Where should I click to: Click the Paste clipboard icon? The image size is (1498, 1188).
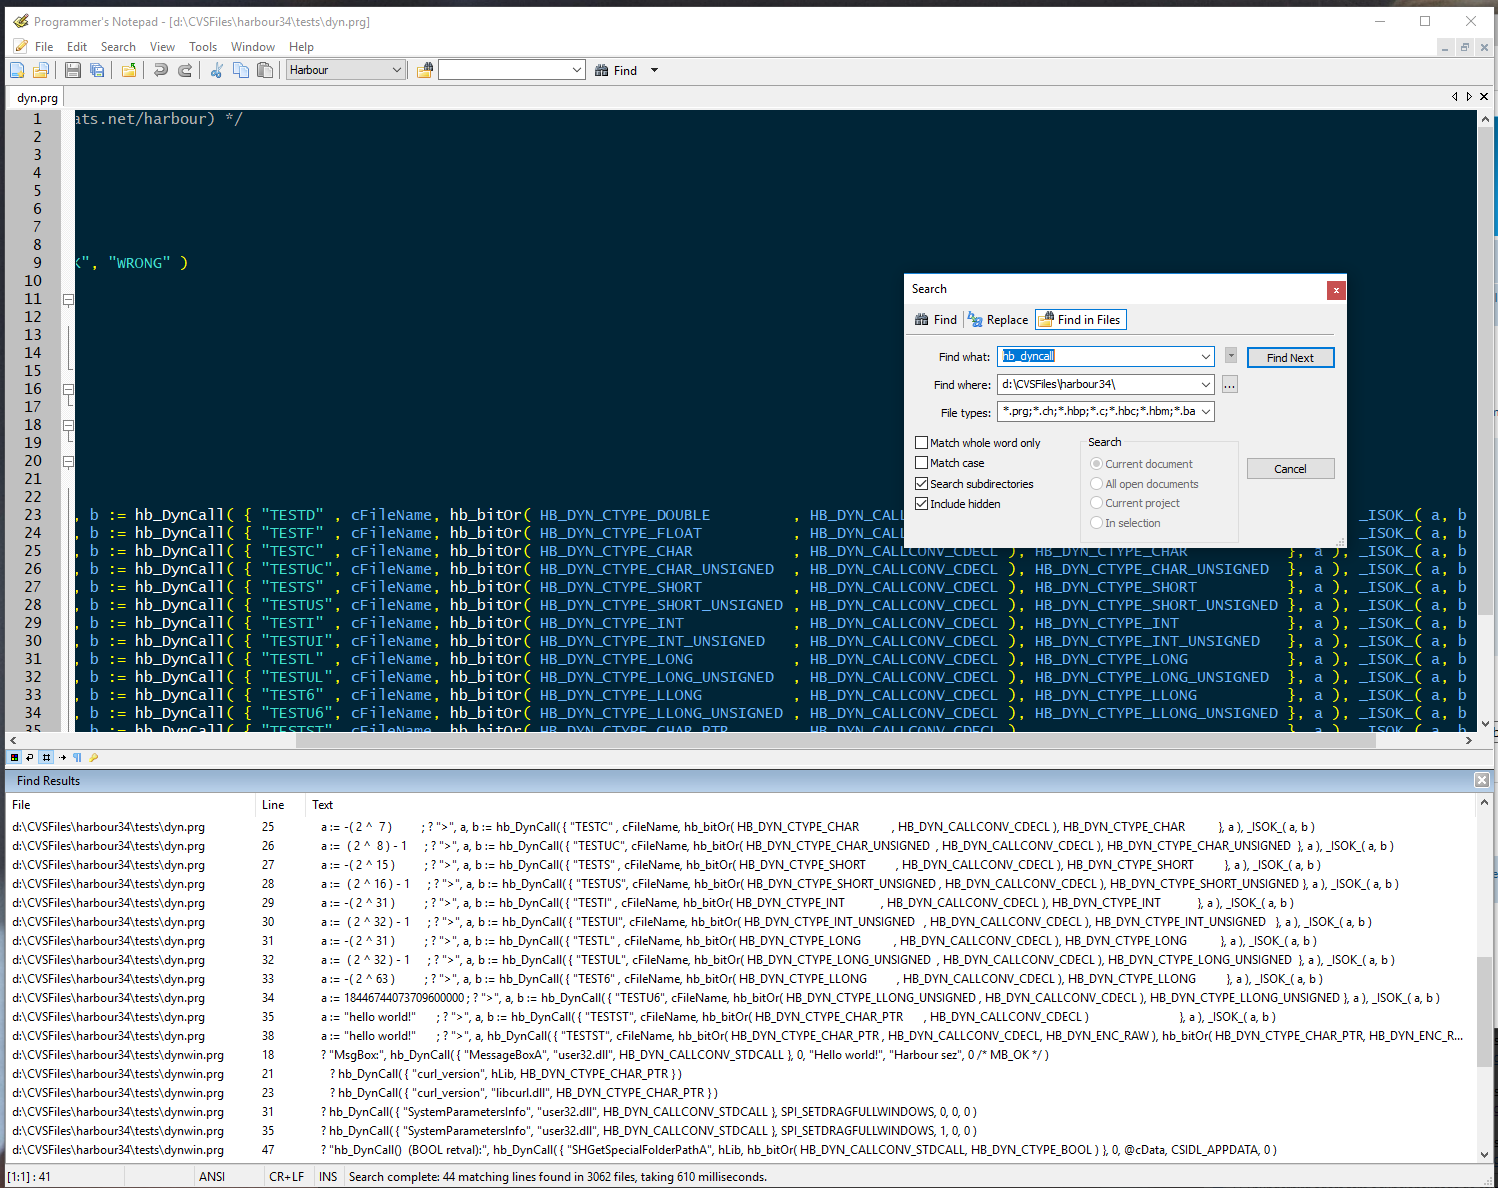265,70
